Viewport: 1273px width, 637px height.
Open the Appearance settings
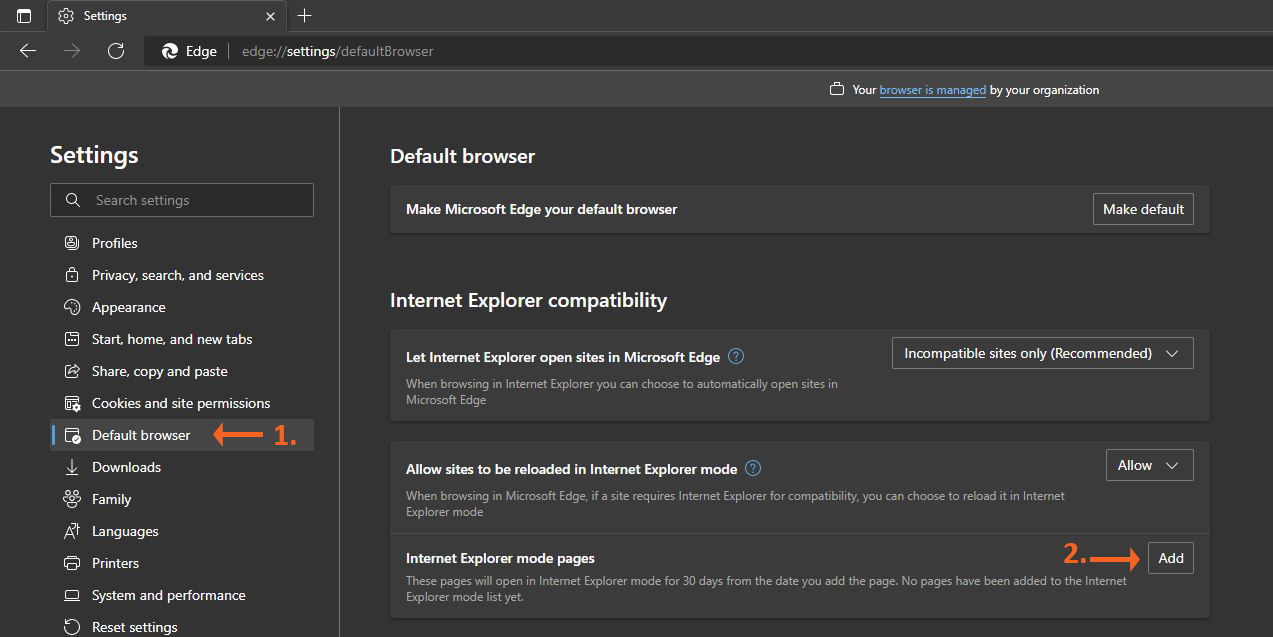point(128,306)
